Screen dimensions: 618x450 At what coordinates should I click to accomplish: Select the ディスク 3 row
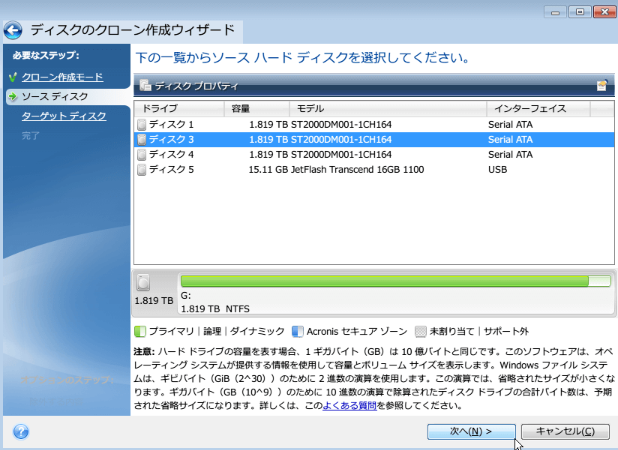coord(374,139)
